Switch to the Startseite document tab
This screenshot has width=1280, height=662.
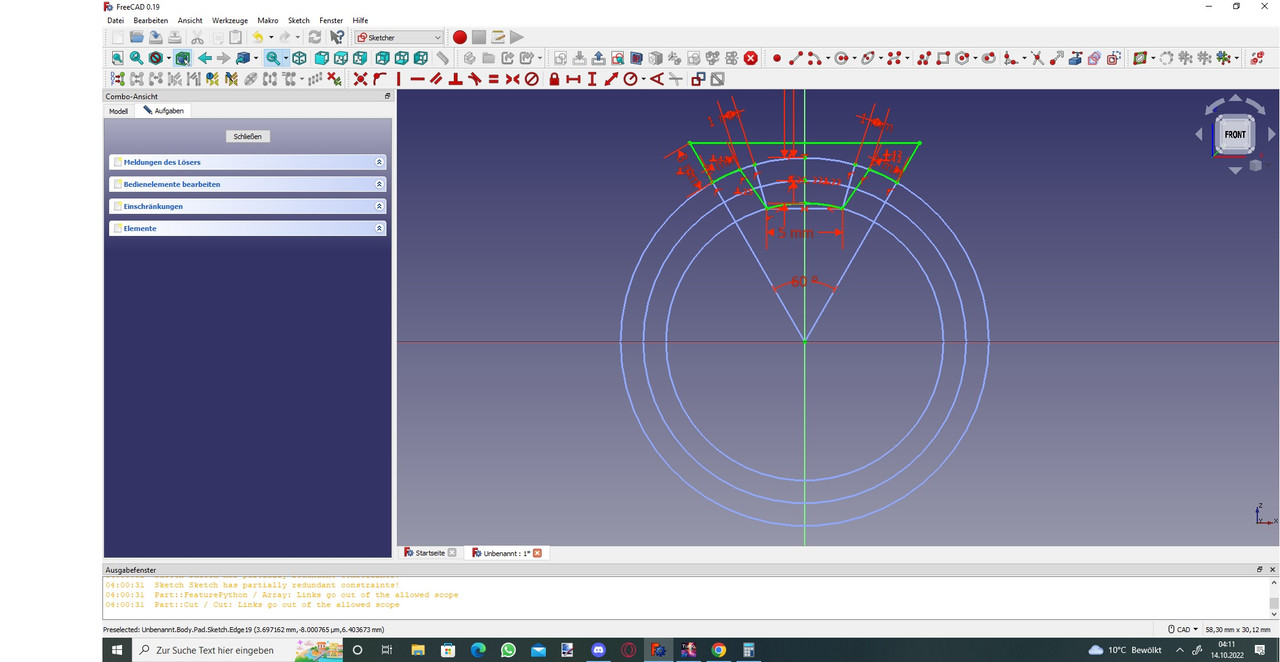pyautogui.click(x=430, y=553)
